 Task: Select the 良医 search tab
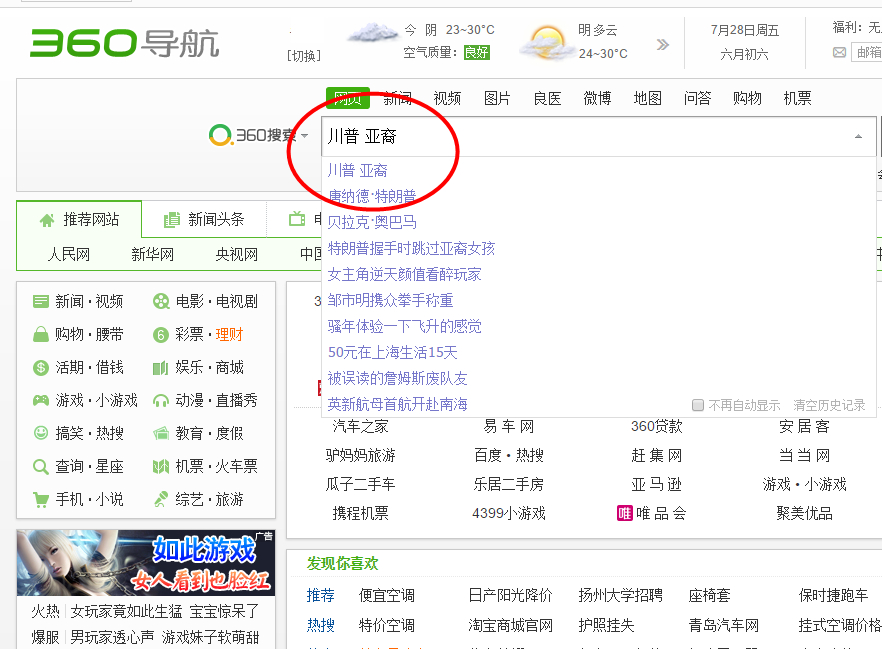click(547, 98)
